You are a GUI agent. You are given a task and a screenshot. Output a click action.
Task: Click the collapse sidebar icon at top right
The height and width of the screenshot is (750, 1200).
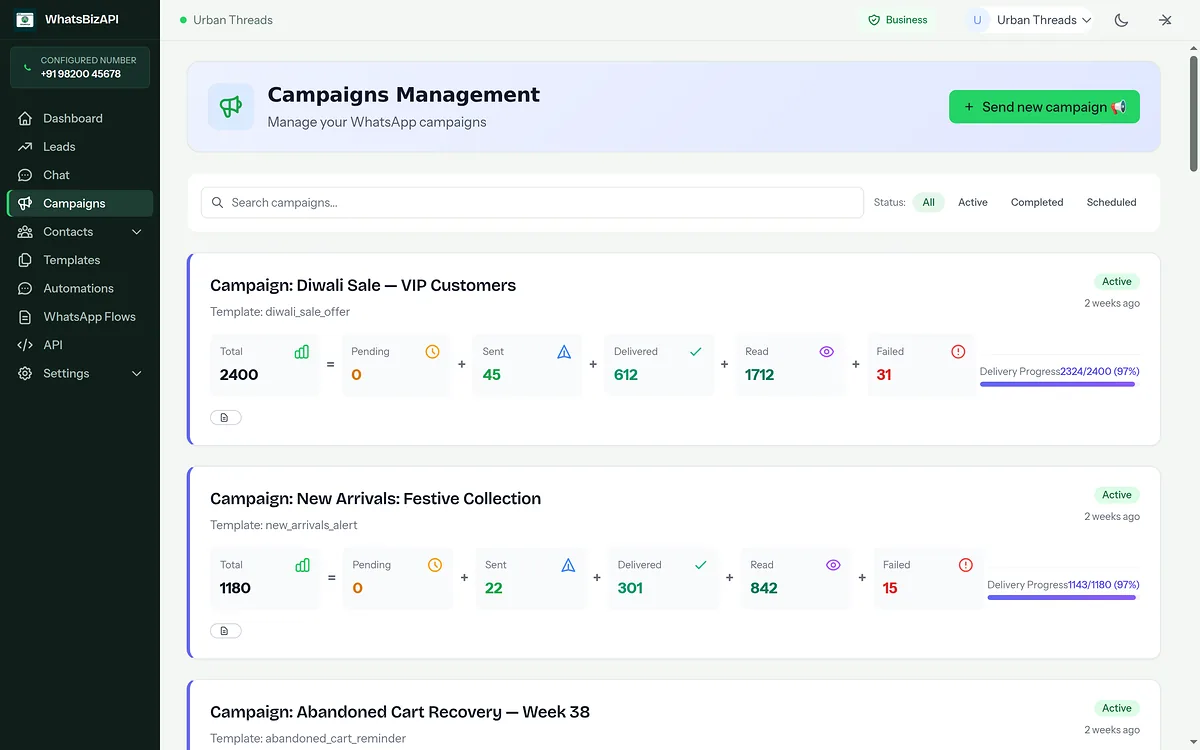pyautogui.click(x=1165, y=20)
